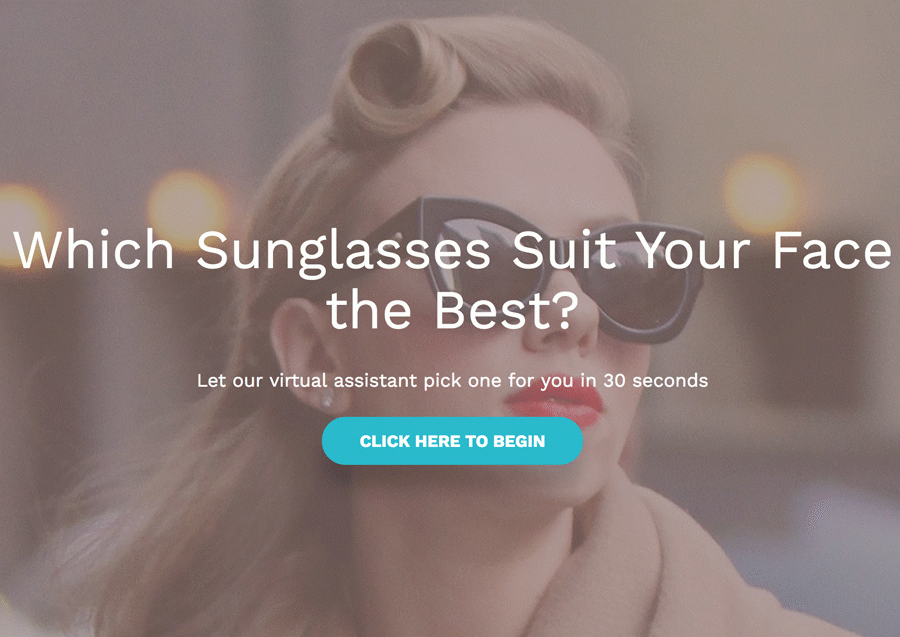This screenshot has width=900, height=637.
Task: Click the virtual assistant subtitle text
Action: [x=452, y=380]
